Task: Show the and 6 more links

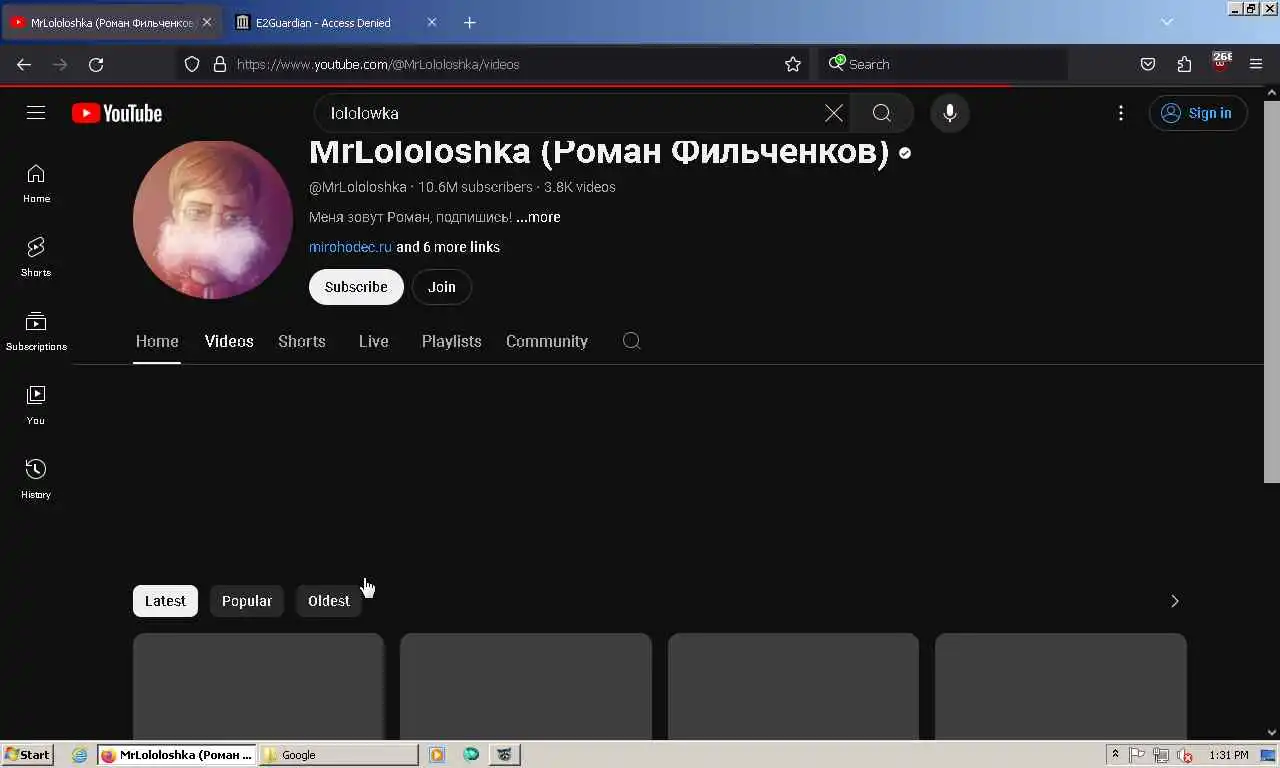Action: (448, 247)
